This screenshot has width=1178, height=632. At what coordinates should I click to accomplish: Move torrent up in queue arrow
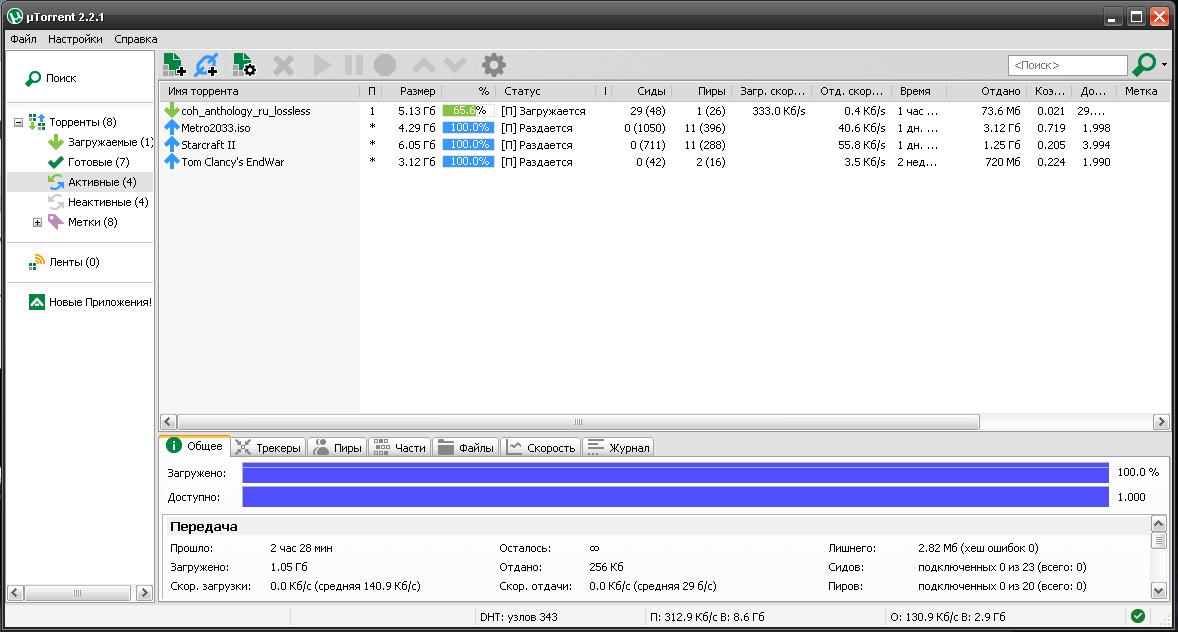tap(424, 65)
